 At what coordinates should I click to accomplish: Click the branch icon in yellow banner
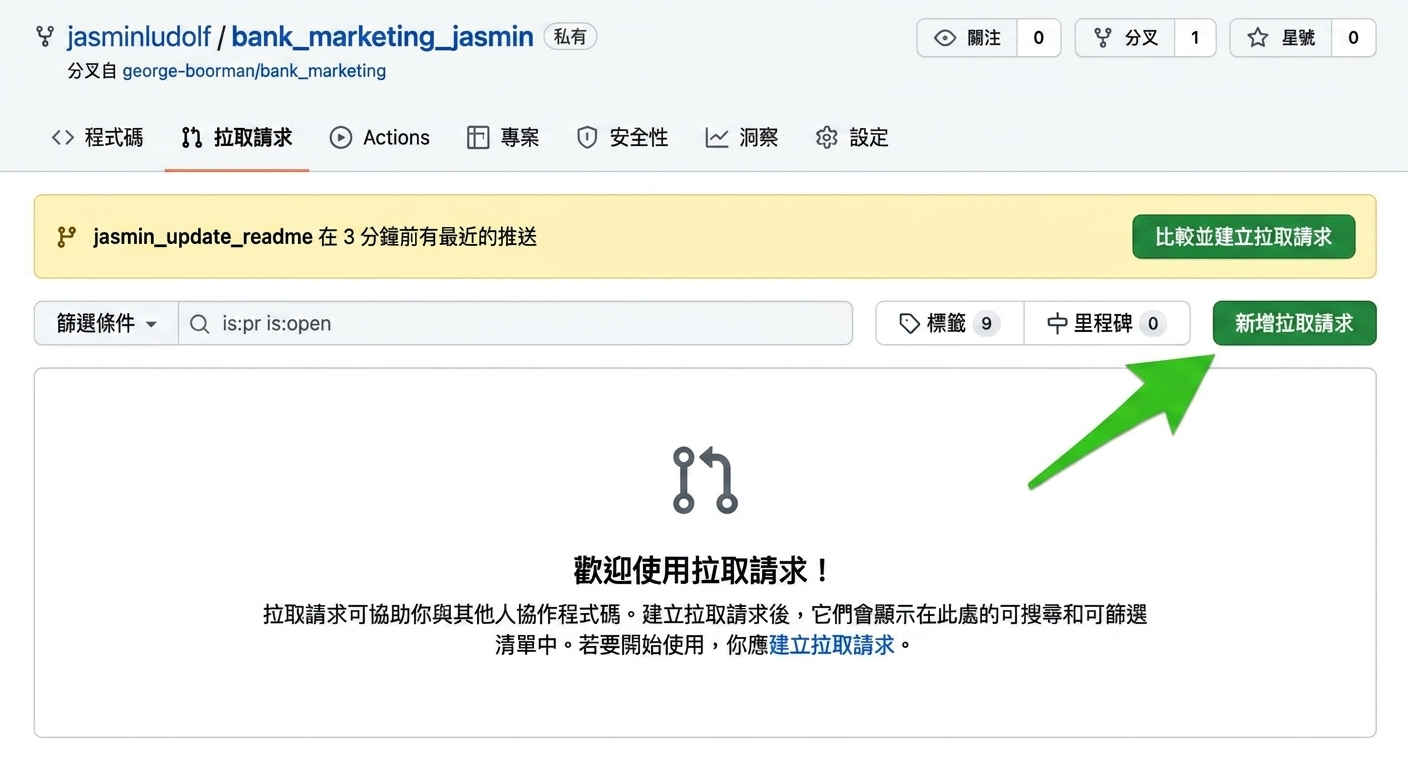pos(66,237)
